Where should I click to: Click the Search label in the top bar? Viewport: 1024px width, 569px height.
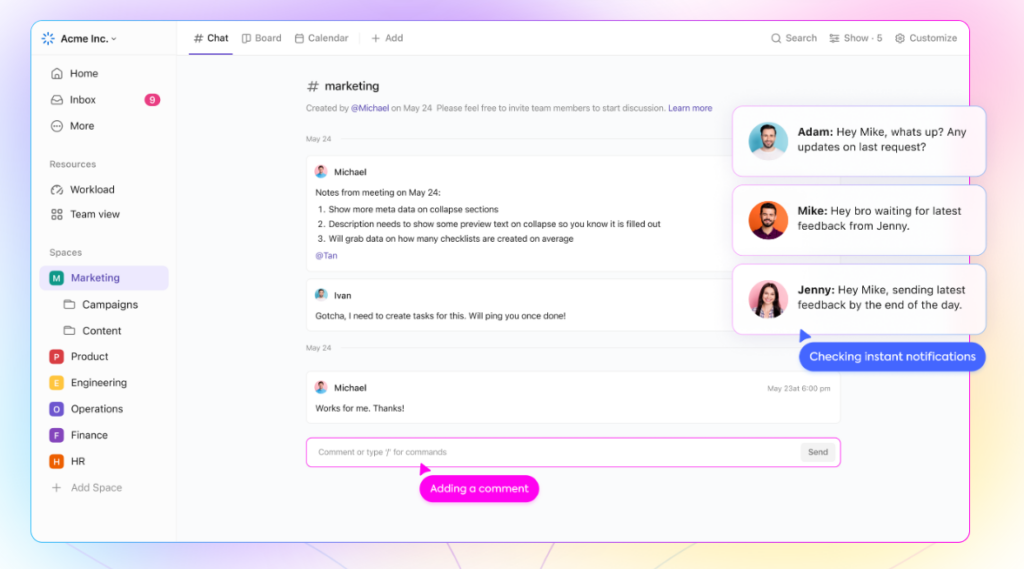[x=801, y=38]
